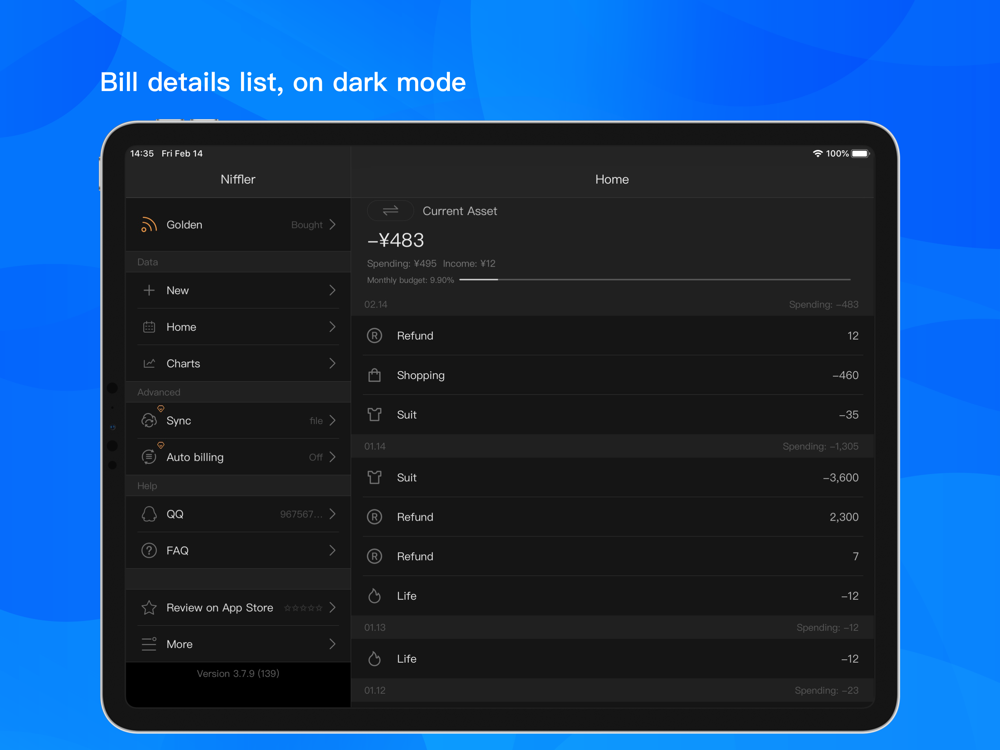Screen dimensions: 1000x750
Task: Click the shirt icon on Suit -35
Action: point(374,415)
